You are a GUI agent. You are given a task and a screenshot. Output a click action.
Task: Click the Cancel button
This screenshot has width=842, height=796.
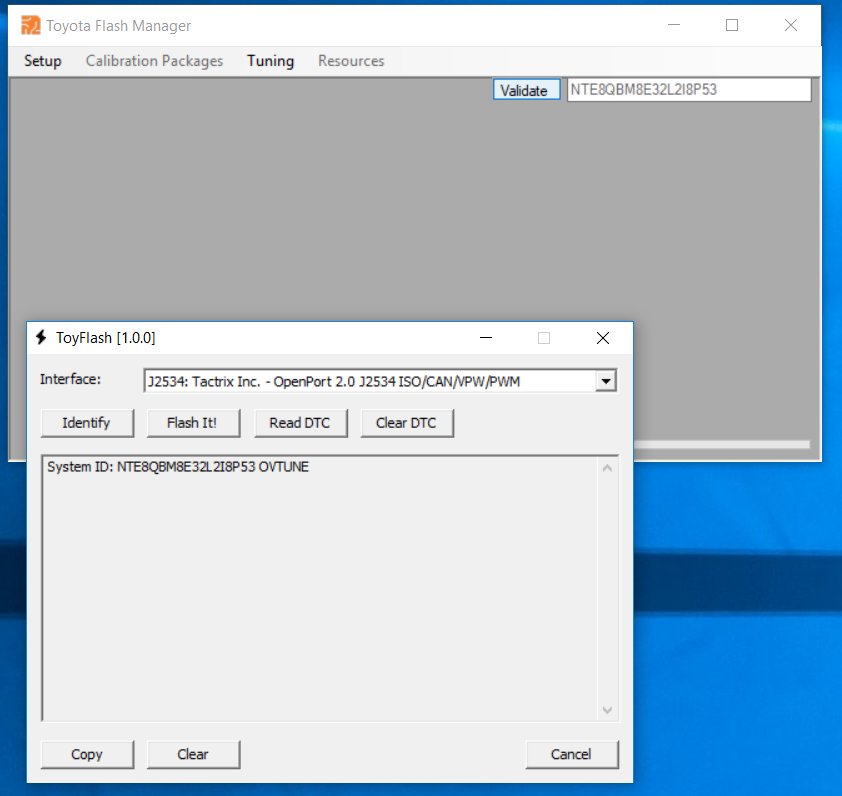[572, 754]
